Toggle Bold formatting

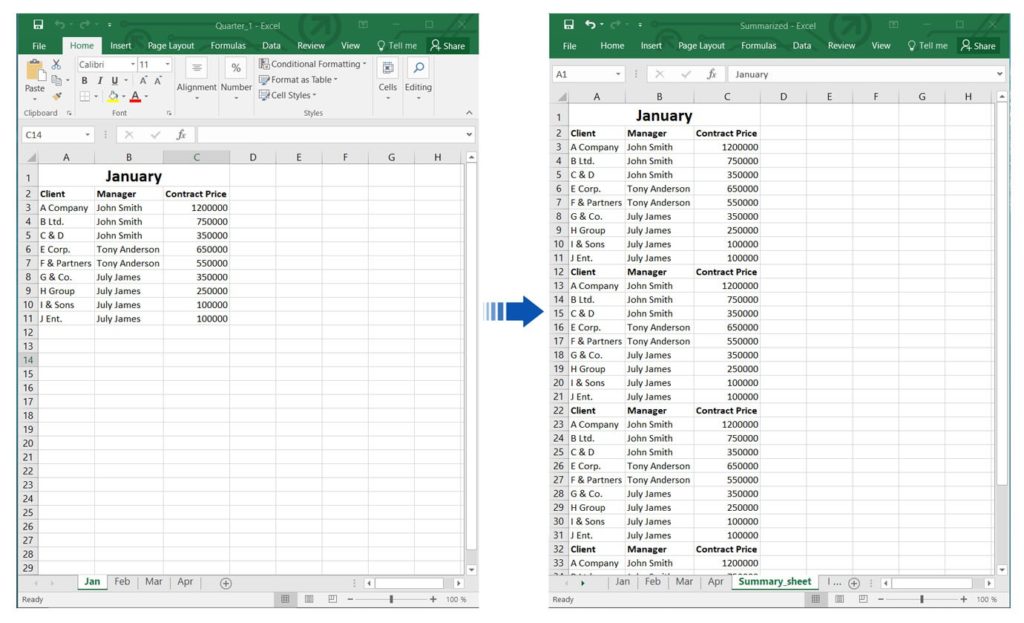(x=84, y=80)
